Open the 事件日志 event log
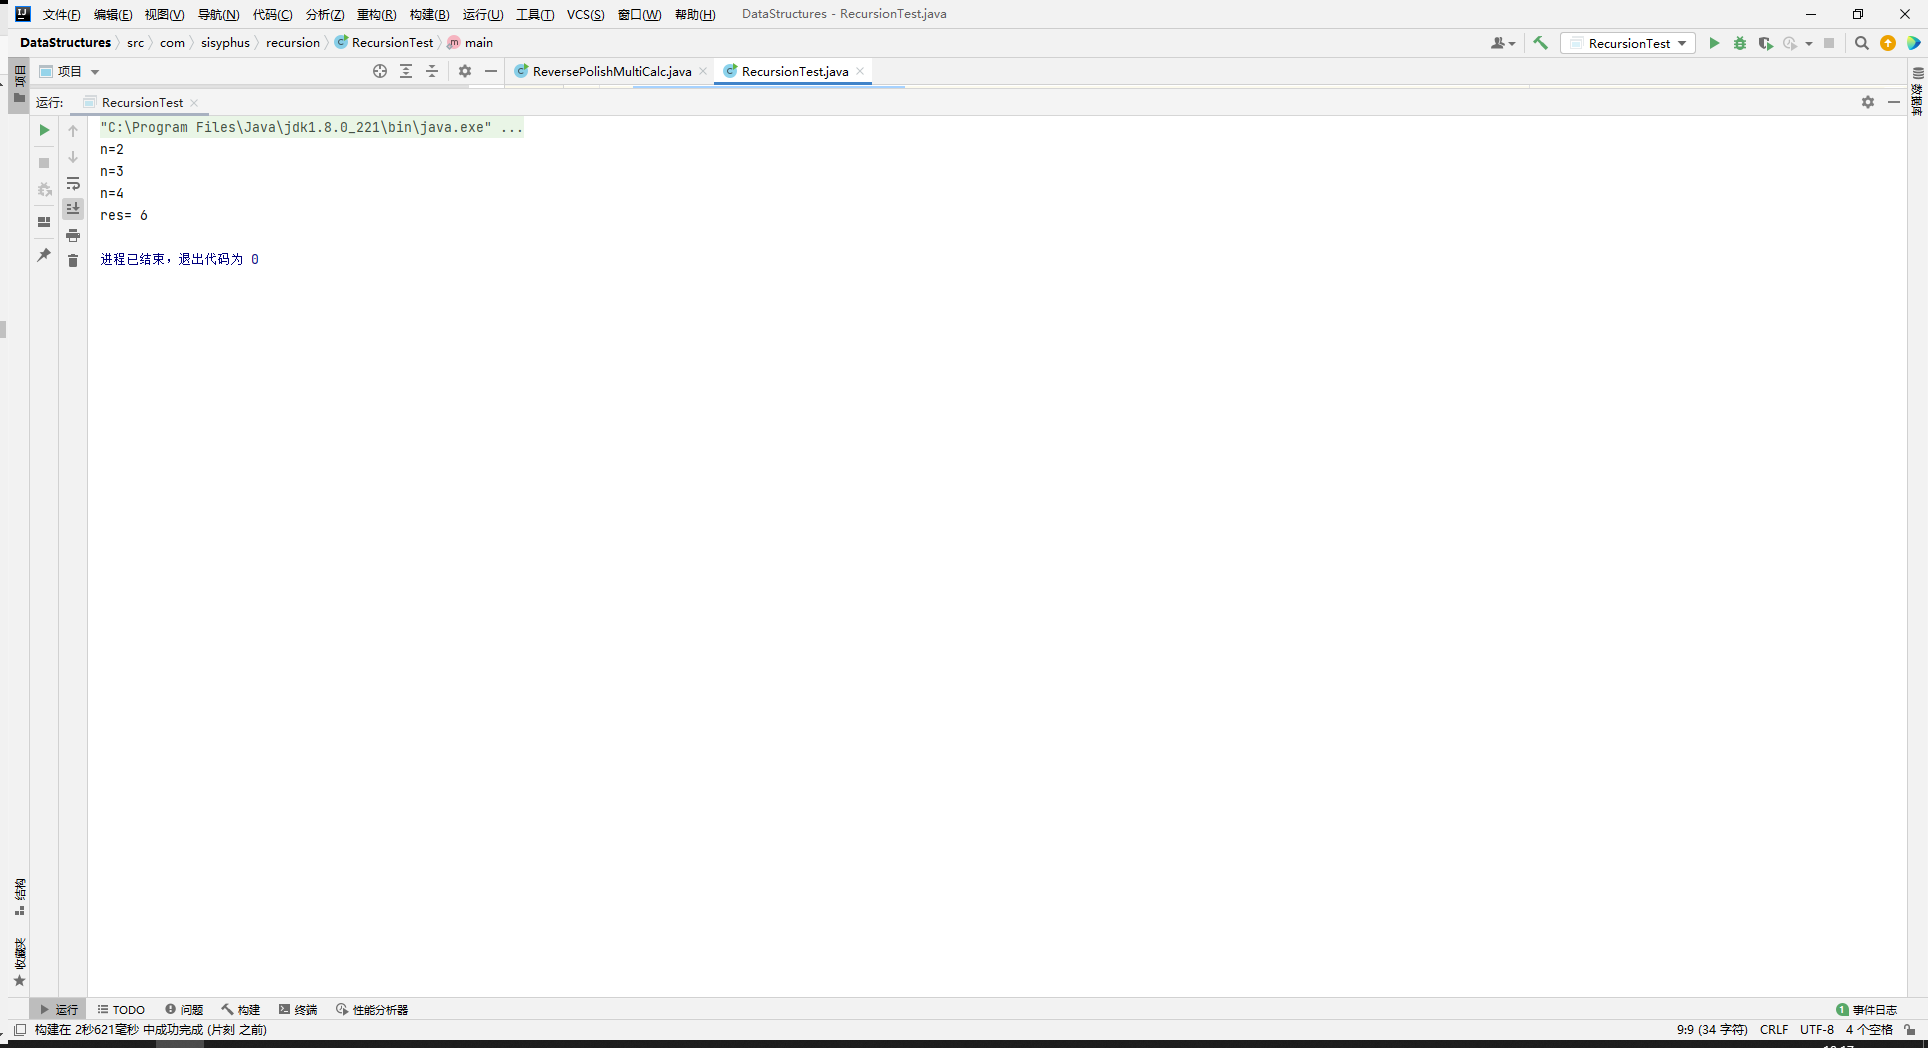Image resolution: width=1928 pixels, height=1048 pixels. click(1866, 1009)
